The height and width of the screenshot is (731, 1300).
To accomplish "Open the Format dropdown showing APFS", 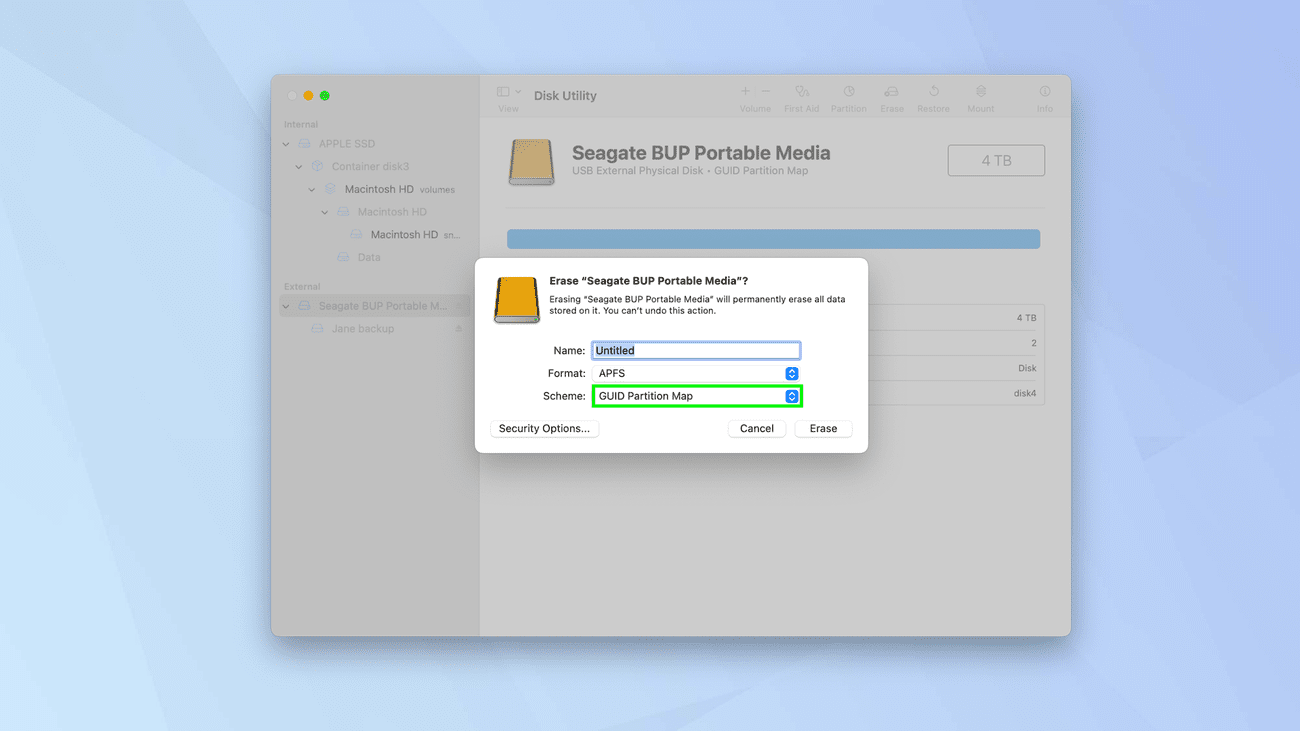I will [x=696, y=373].
